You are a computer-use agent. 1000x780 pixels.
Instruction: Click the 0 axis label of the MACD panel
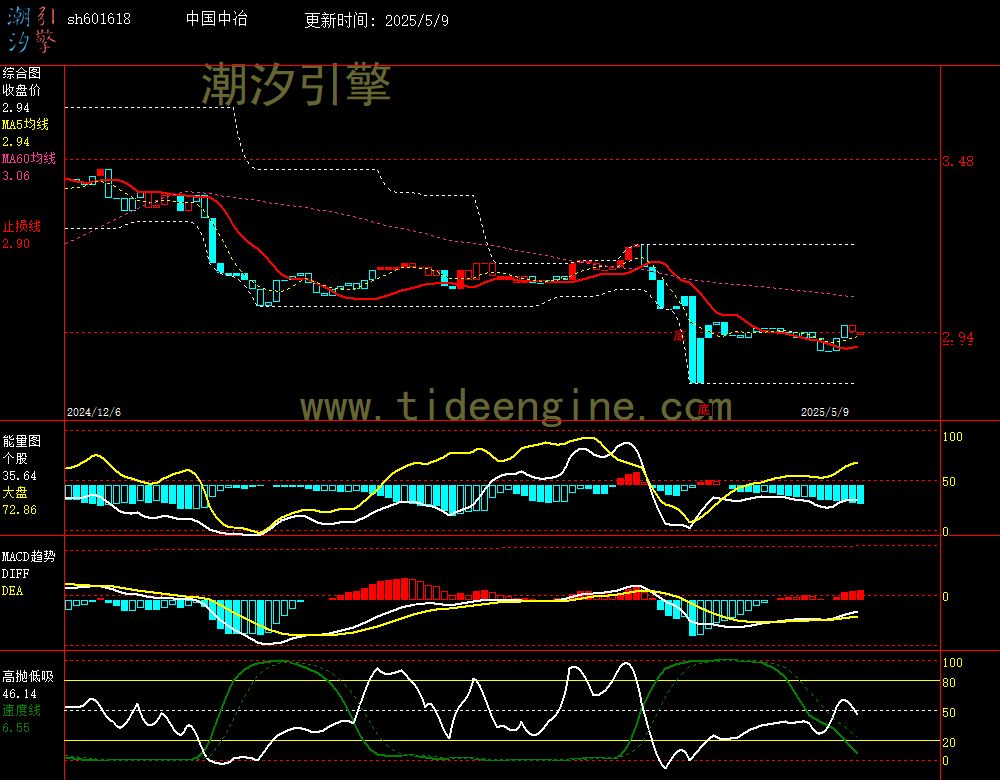[946, 596]
